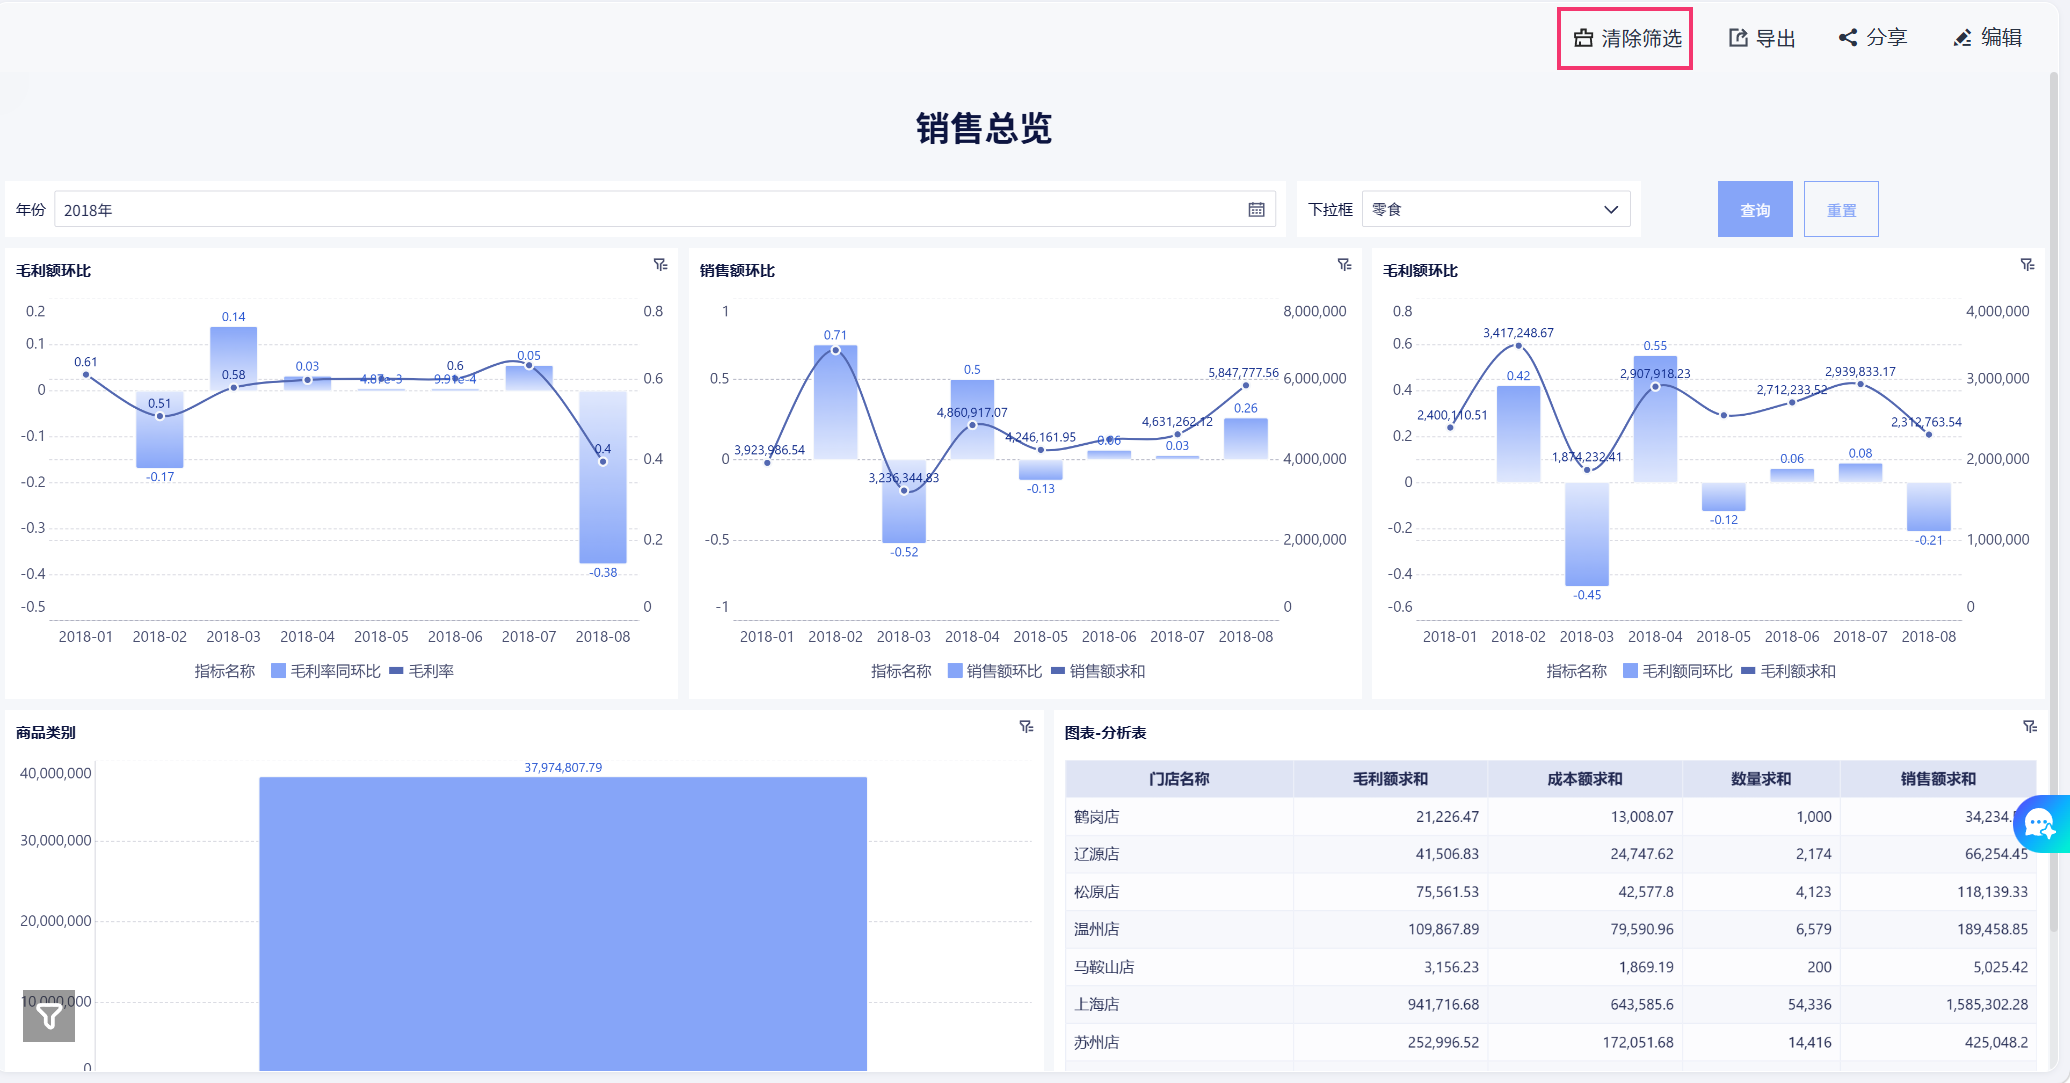Click the 销售总览 dashboard title
2070x1083 pixels.
pos(984,128)
